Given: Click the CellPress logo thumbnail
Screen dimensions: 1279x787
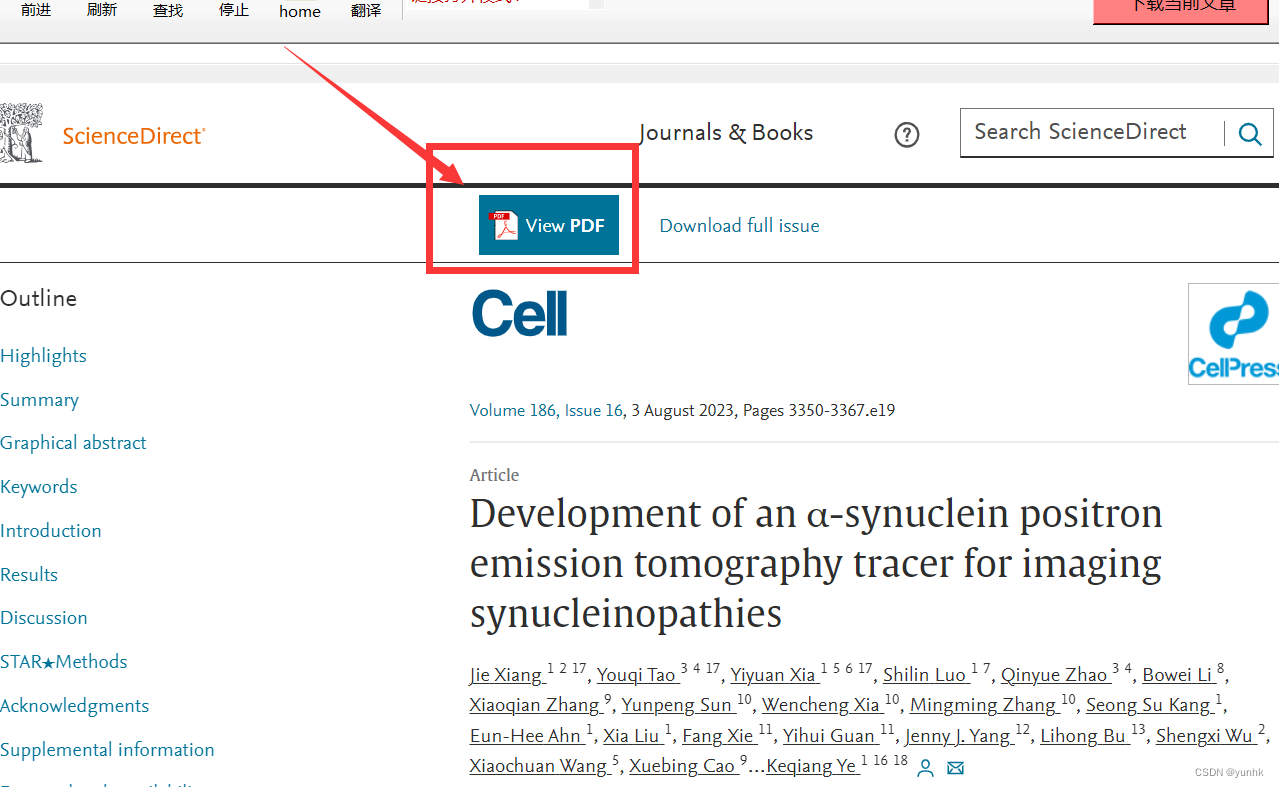Looking at the screenshot, I should 1234,334.
